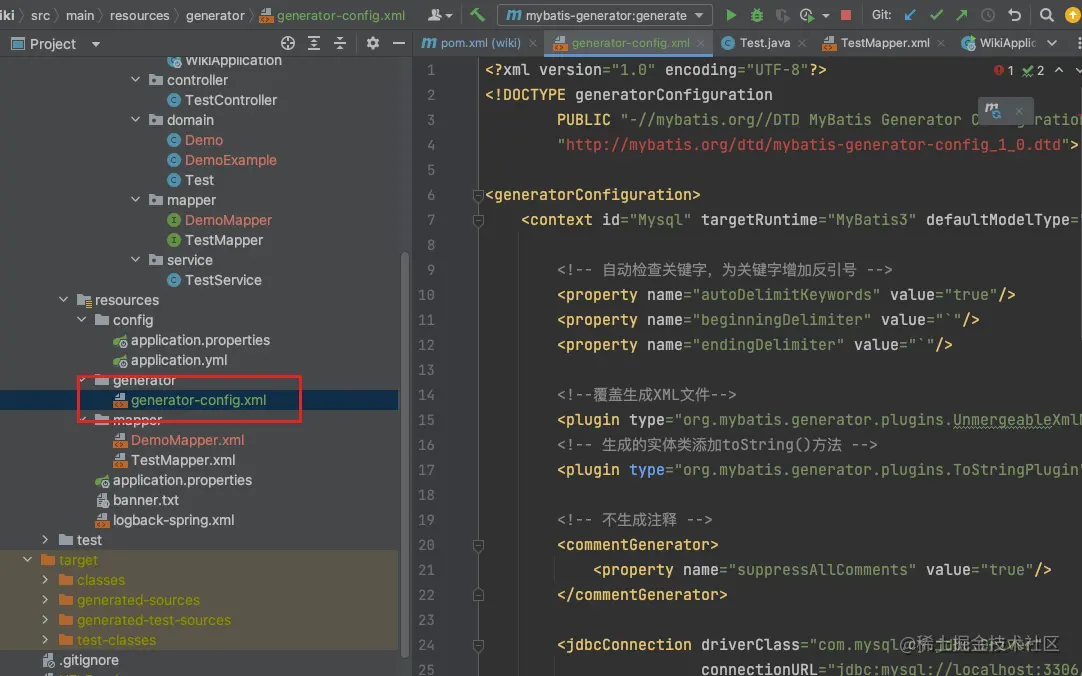
Task: Commit changes with Git checkmark icon
Action: point(936,14)
